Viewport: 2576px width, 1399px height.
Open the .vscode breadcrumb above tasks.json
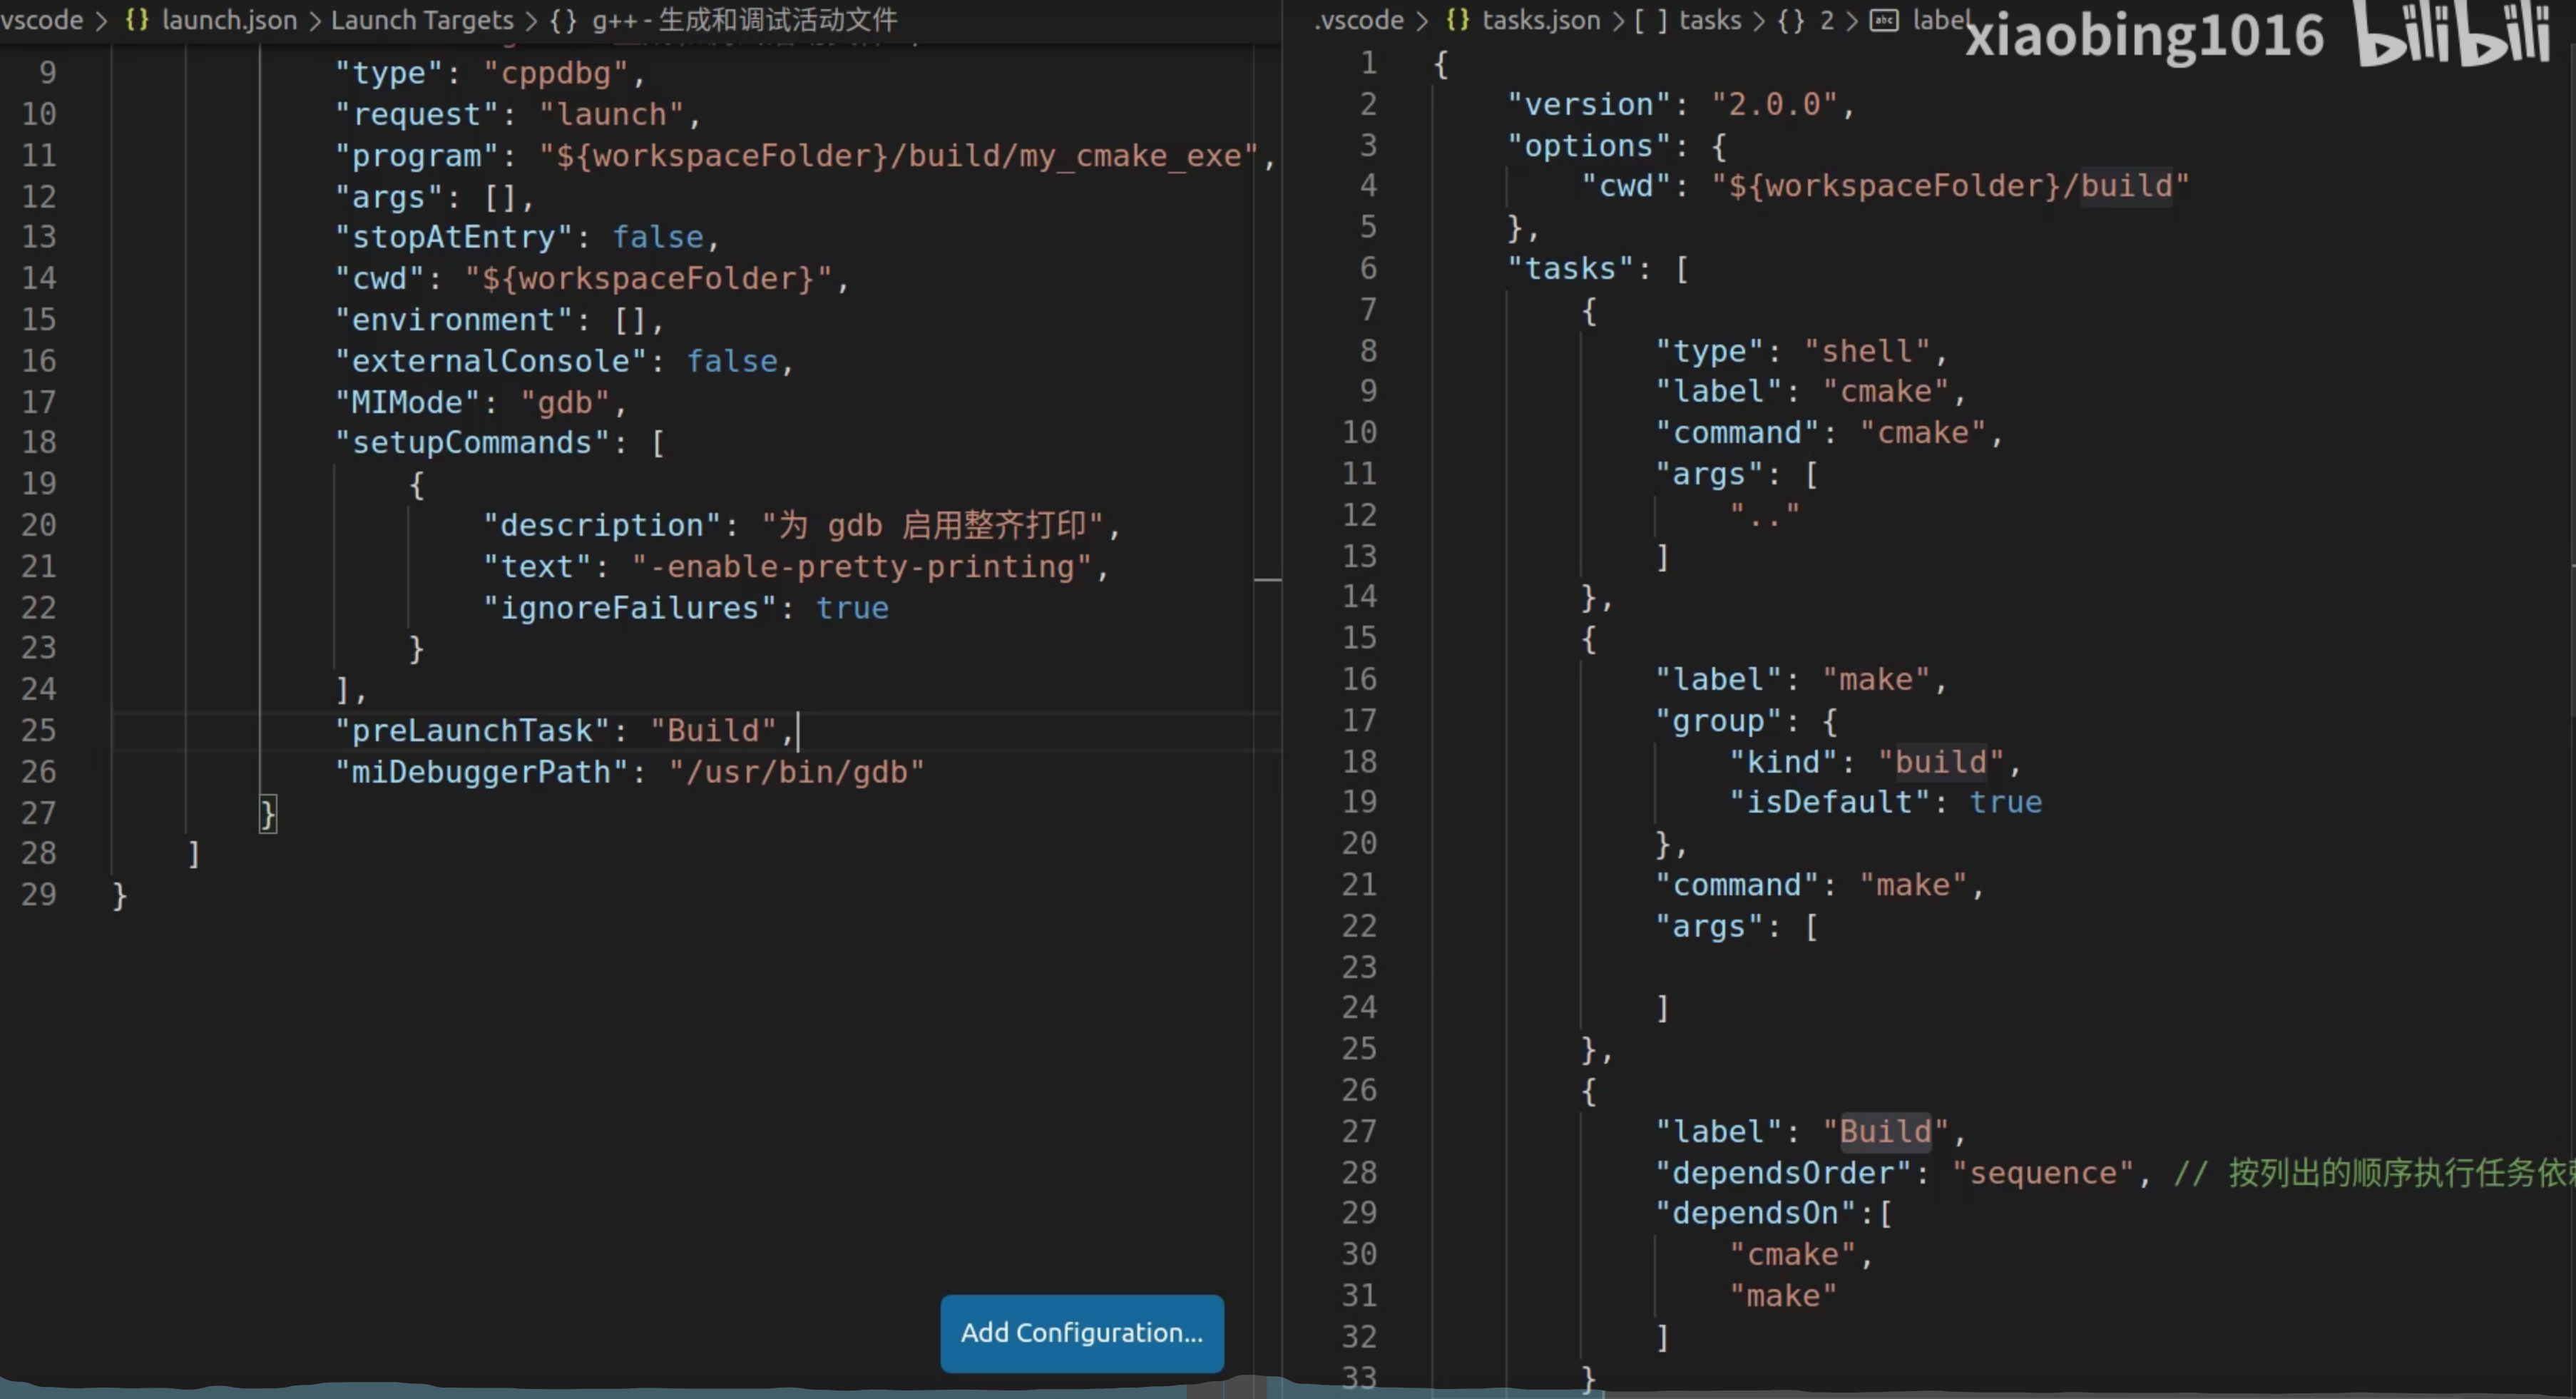pos(1359,20)
